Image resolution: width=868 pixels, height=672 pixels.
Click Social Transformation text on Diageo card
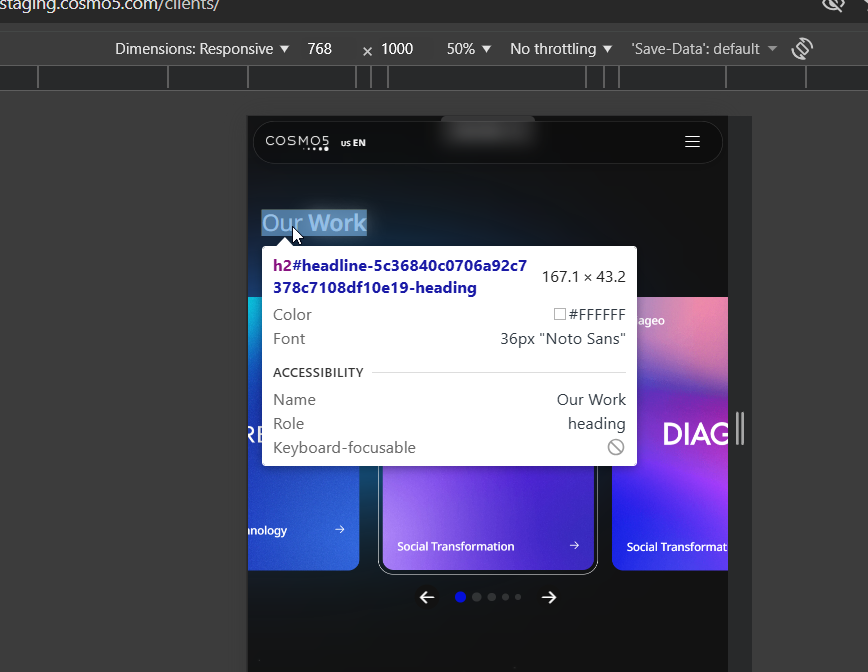[676, 547]
